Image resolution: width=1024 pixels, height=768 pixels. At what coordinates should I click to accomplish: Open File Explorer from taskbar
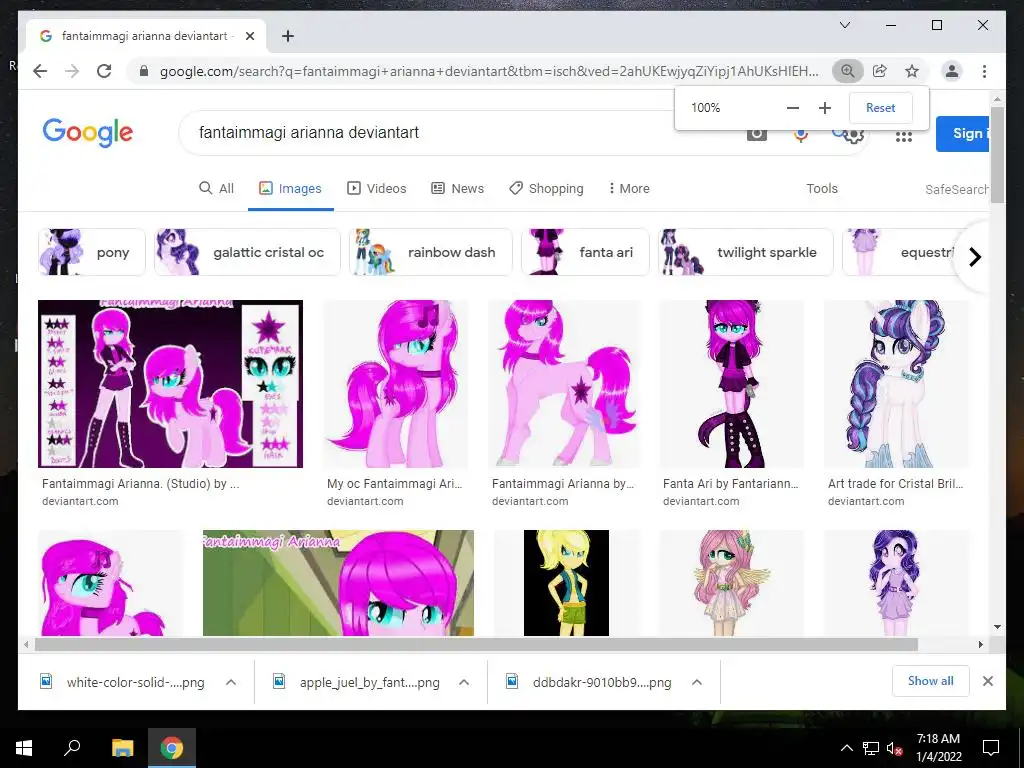coord(122,748)
